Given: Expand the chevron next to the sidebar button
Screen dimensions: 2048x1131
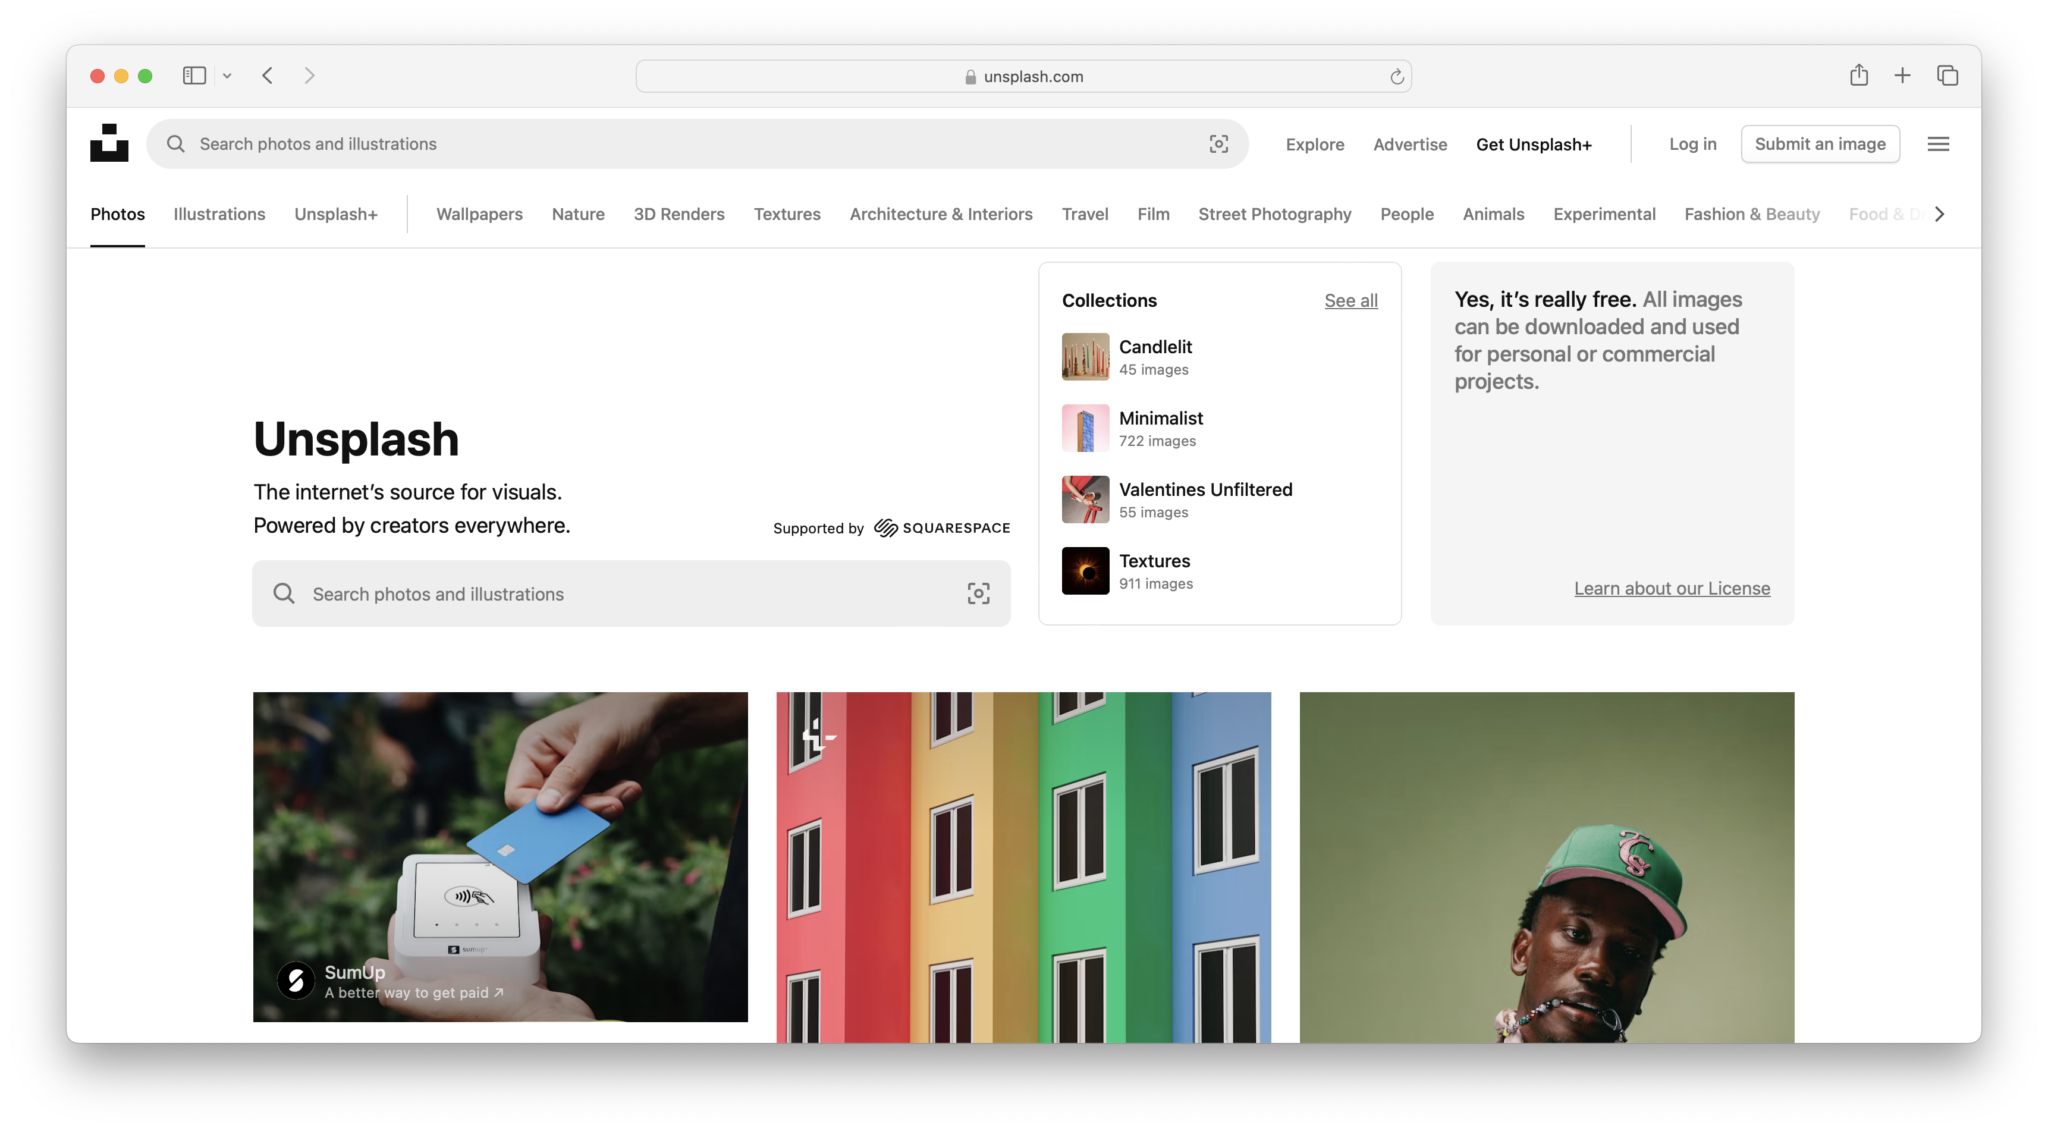Looking at the screenshot, I should [x=227, y=75].
